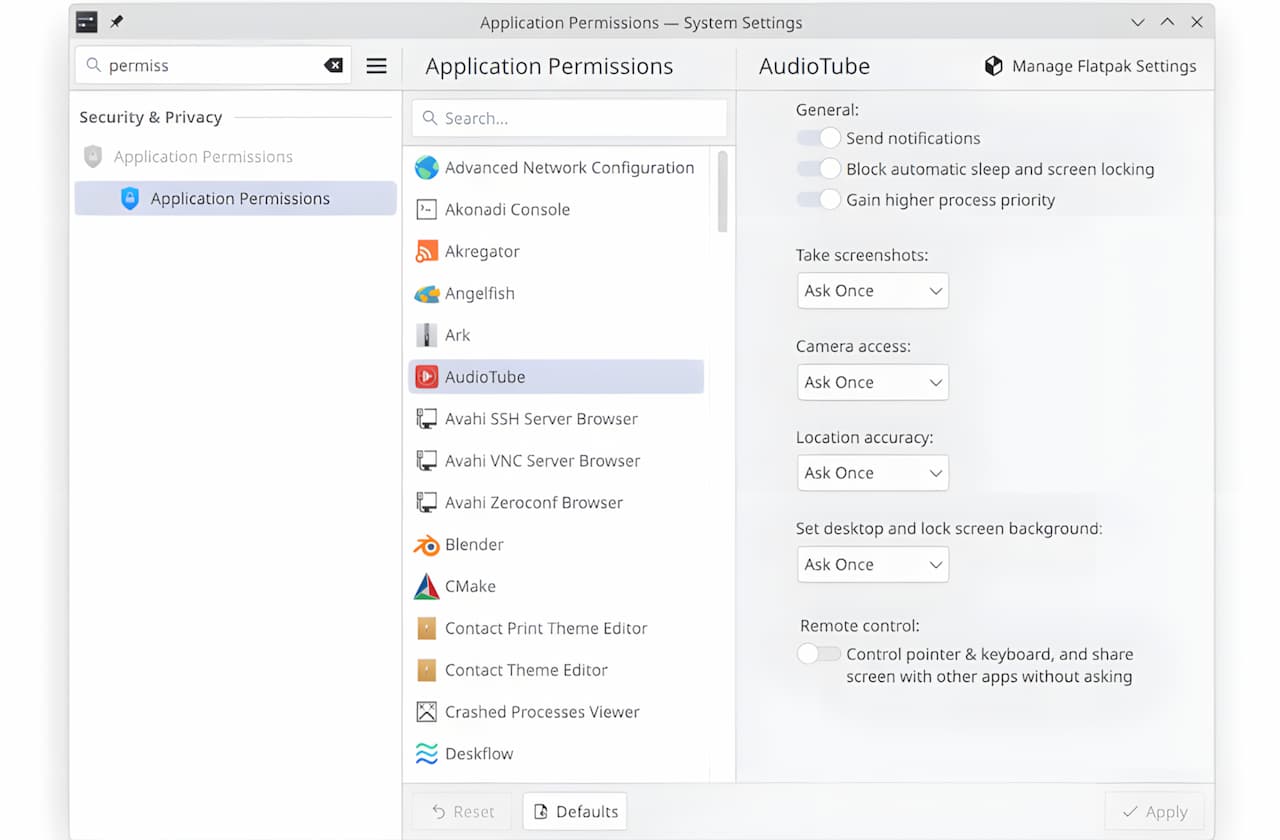
Task: Open the Take screenshots dropdown
Action: [872, 291]
